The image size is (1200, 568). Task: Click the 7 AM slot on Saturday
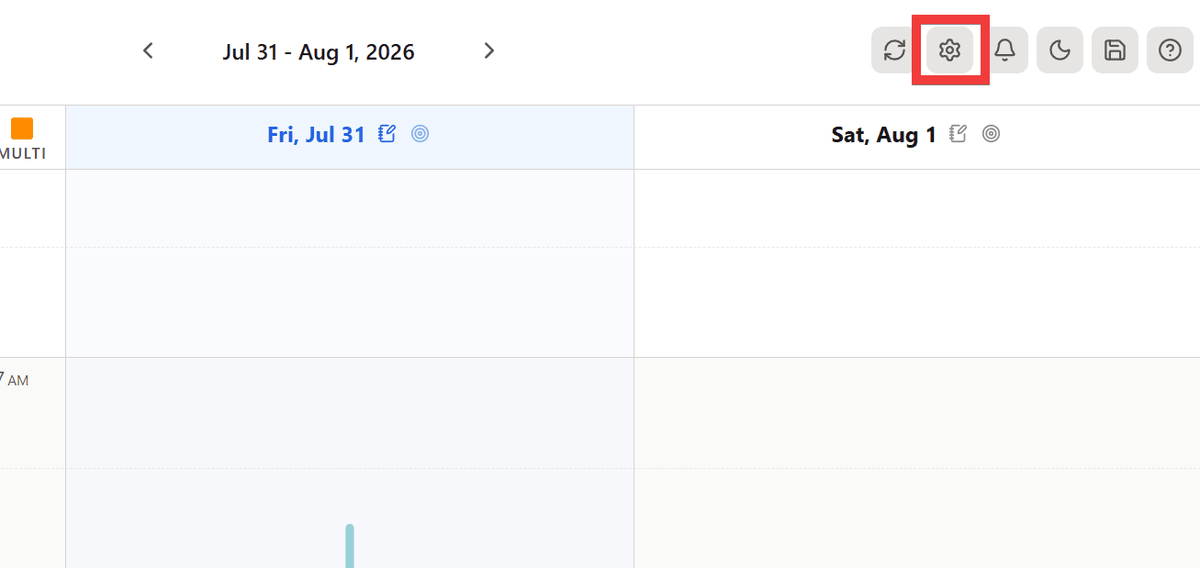(x=917, y=413)
